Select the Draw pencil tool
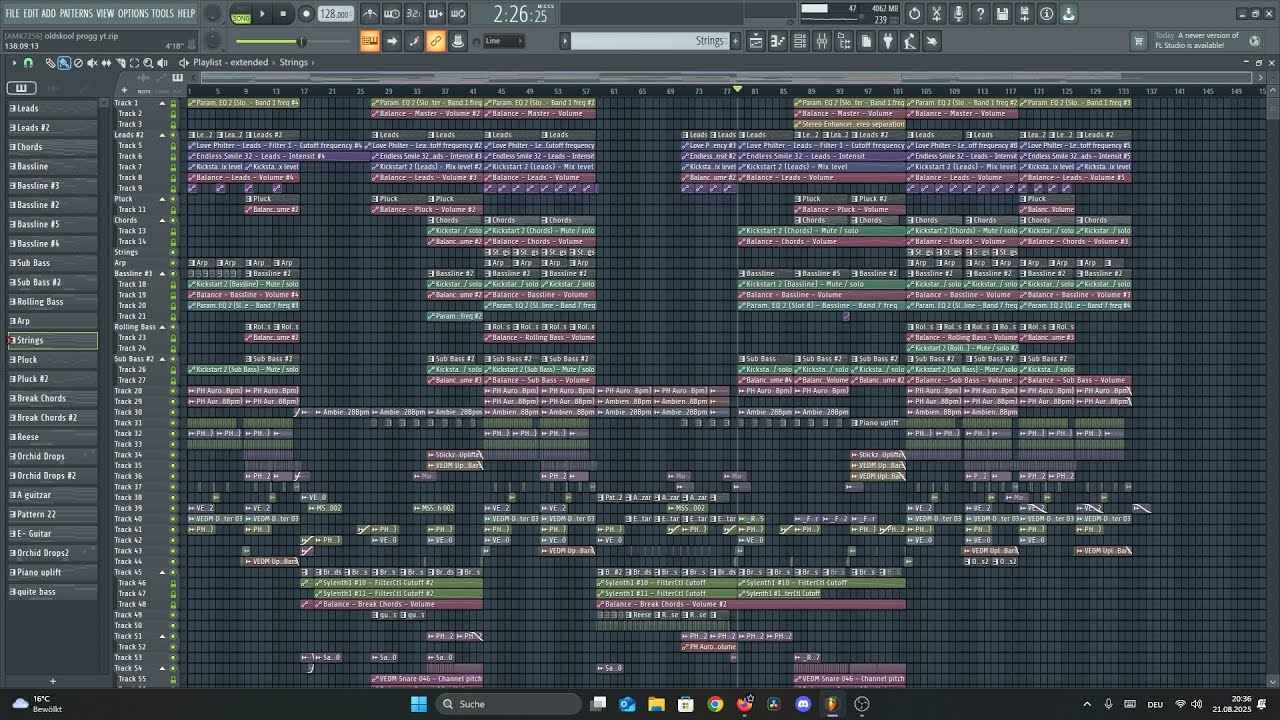This screenshot has height=720, width=1280. click(x=51, y=63)
